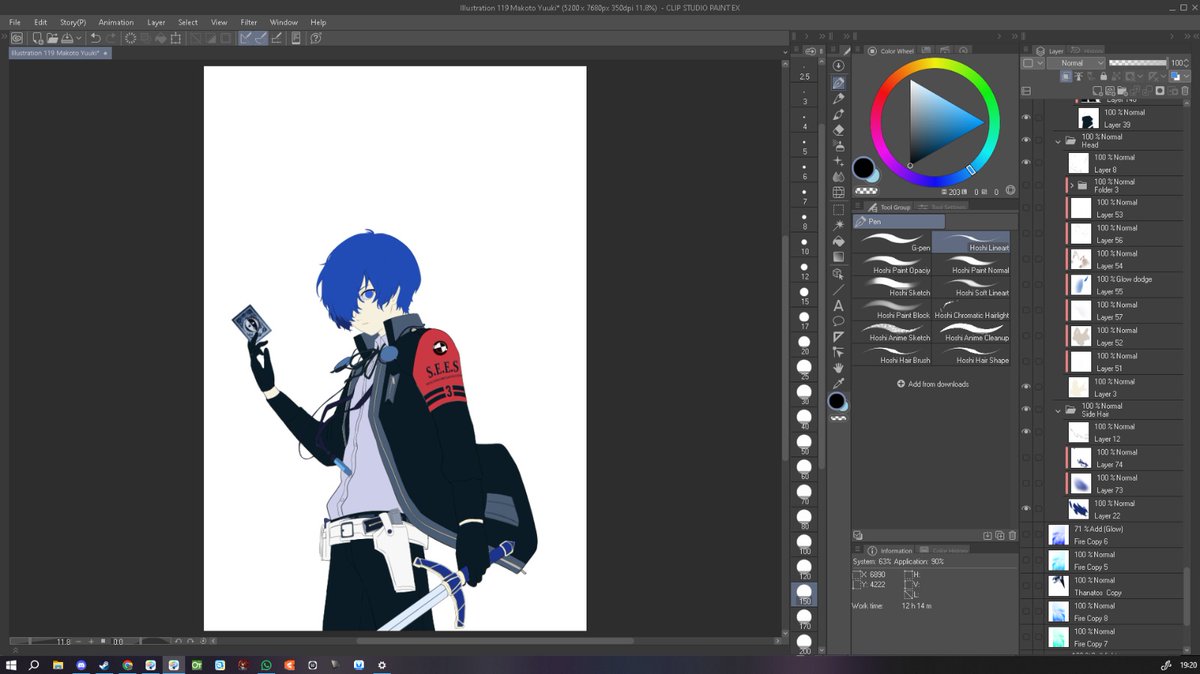Click the main color swatch by color wheel
Viewport: 1200px width, 674px height.
click(x=862, y=167)
